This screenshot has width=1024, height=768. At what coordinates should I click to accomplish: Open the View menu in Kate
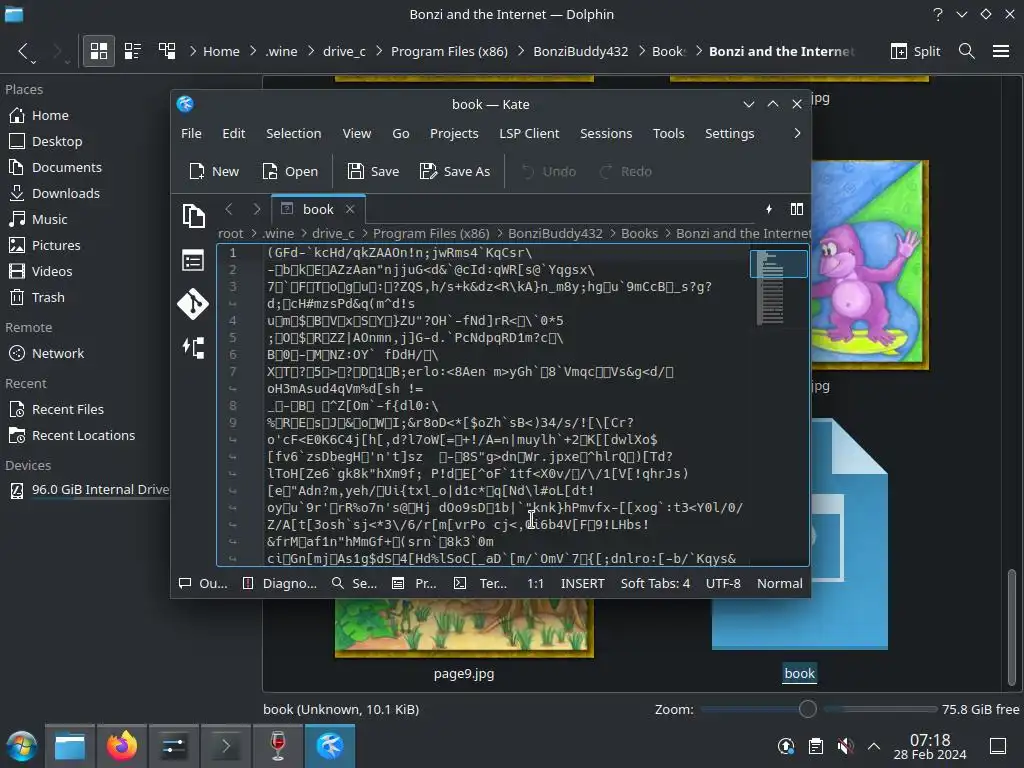[357, 133]
